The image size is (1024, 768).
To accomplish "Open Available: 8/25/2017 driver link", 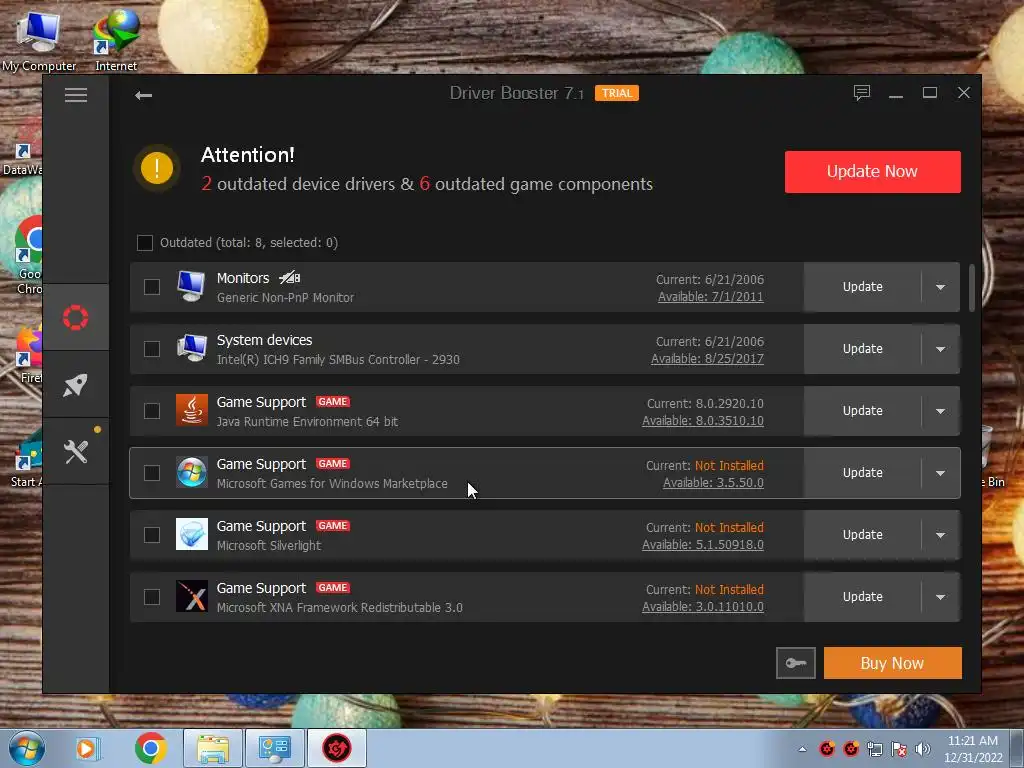I will 707,359.
